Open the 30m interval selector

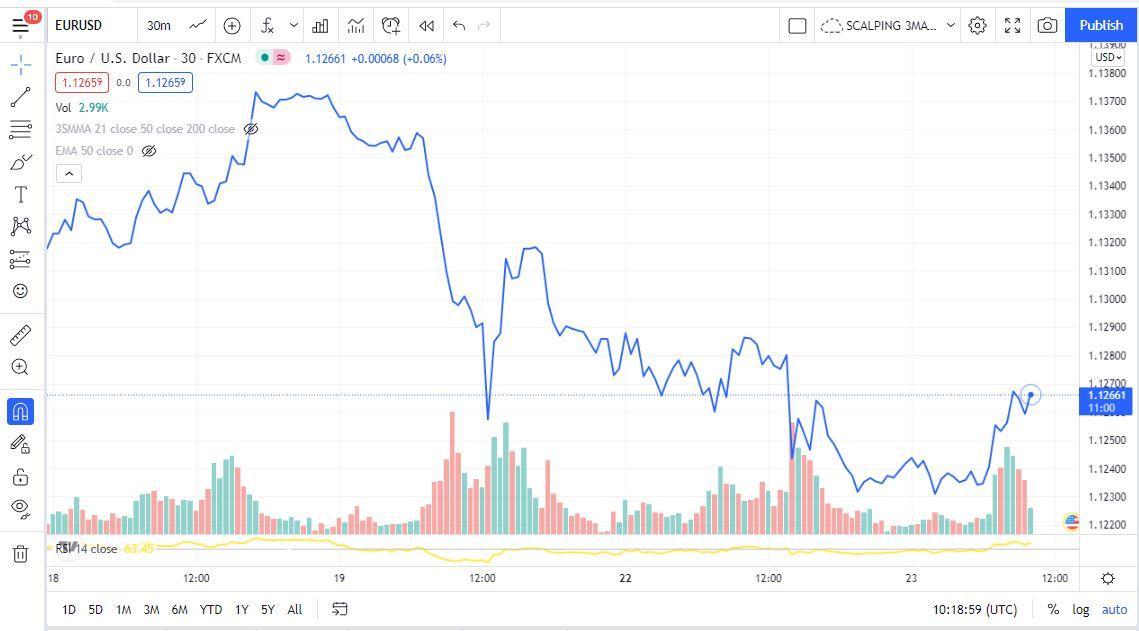(x=158, y=25)
